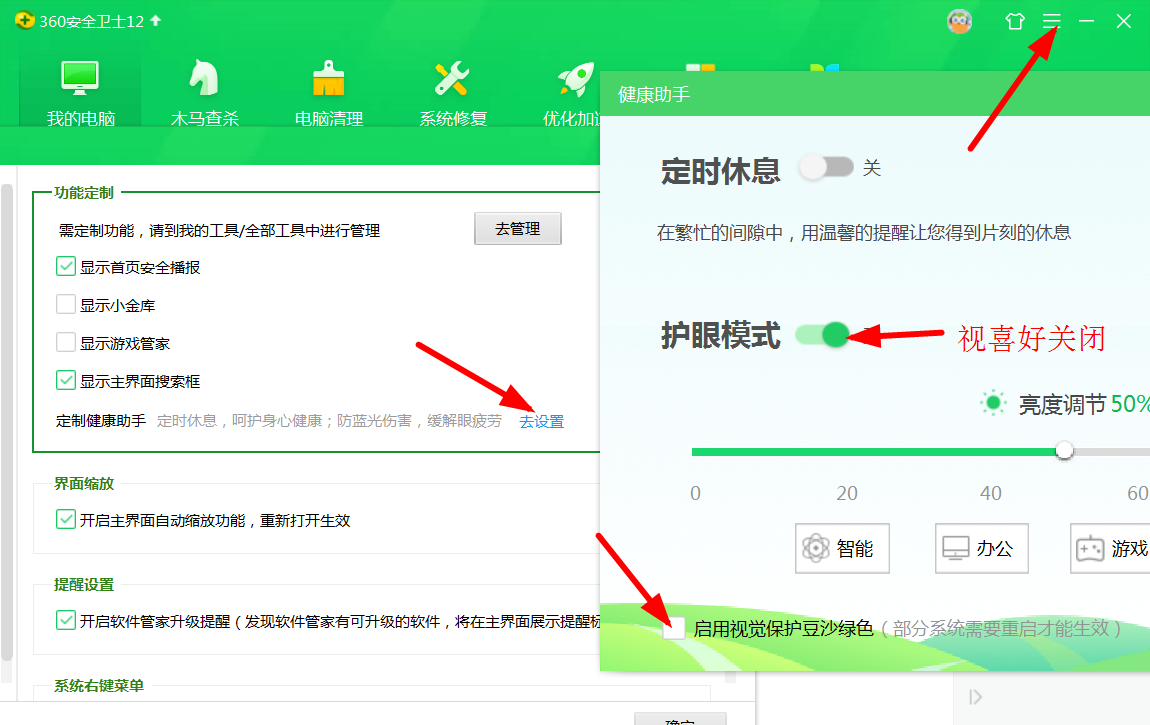The width and height of the screenshot is (1150, 725).
Task: Toggle 开启主界面自动缩放功能 checkbox
Action: pos(66,519)
